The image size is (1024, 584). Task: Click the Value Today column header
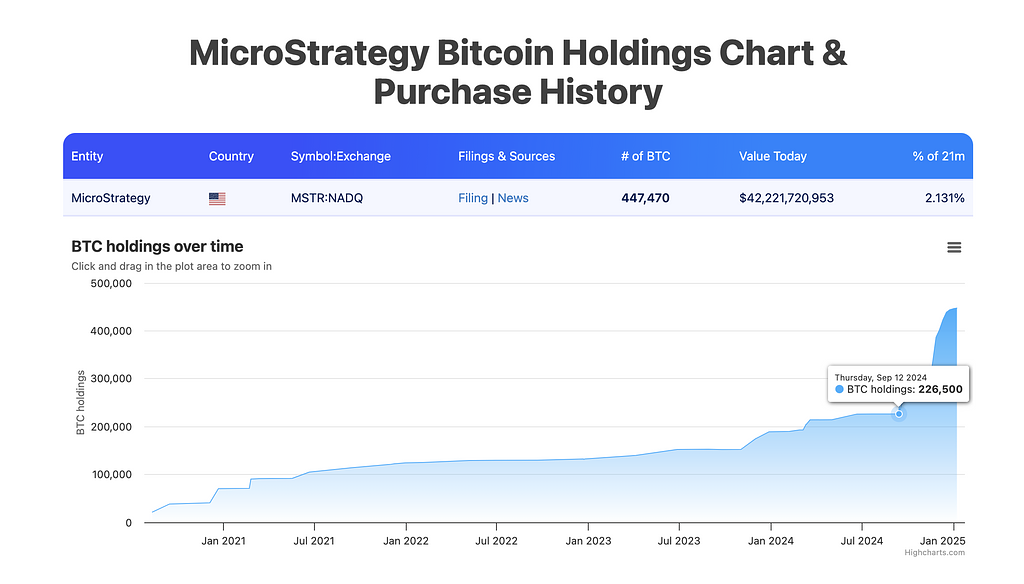point(772,156)
